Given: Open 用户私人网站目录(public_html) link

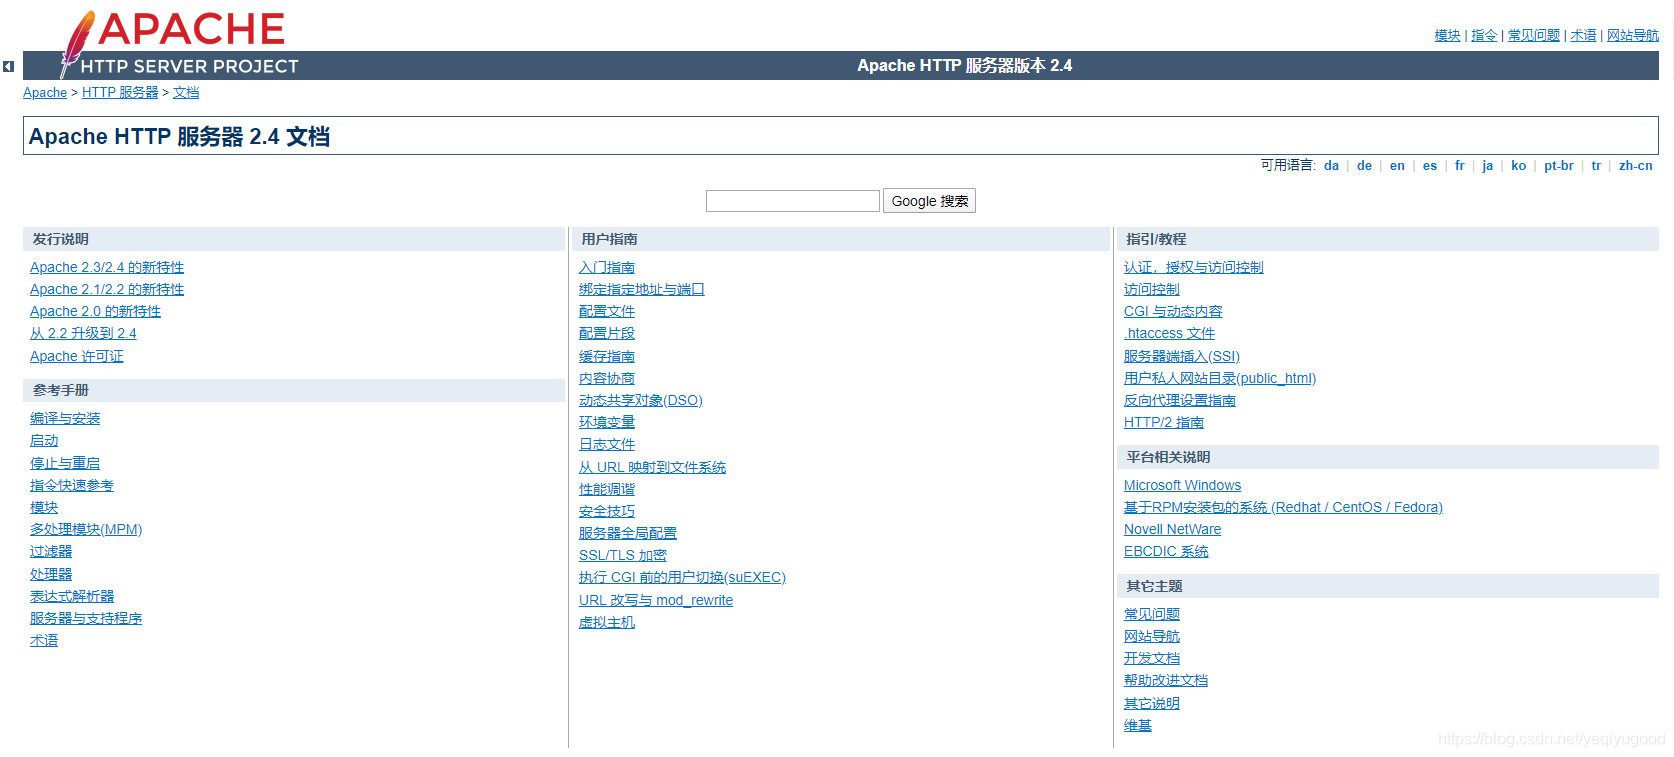Looking at the screenshot, I should tap(1220, 378).
